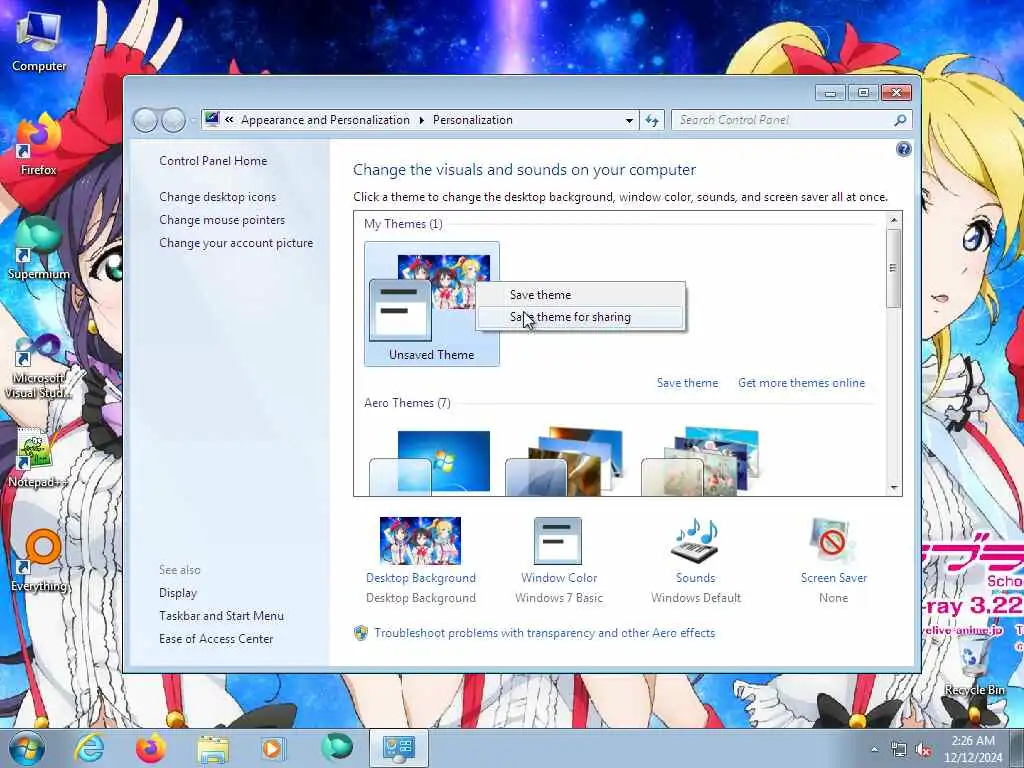This screenshot has width=1024, height=768.
Task: Click the help question mark icon
Action: point(903,150)
